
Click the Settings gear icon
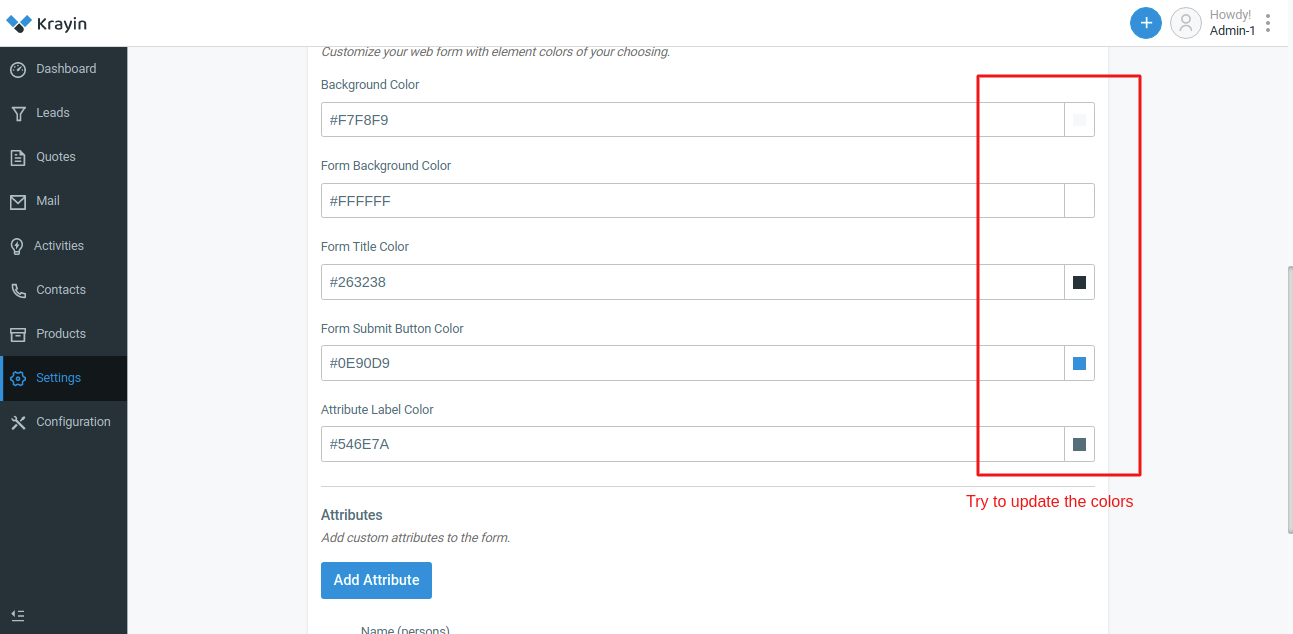click(20, 378)
